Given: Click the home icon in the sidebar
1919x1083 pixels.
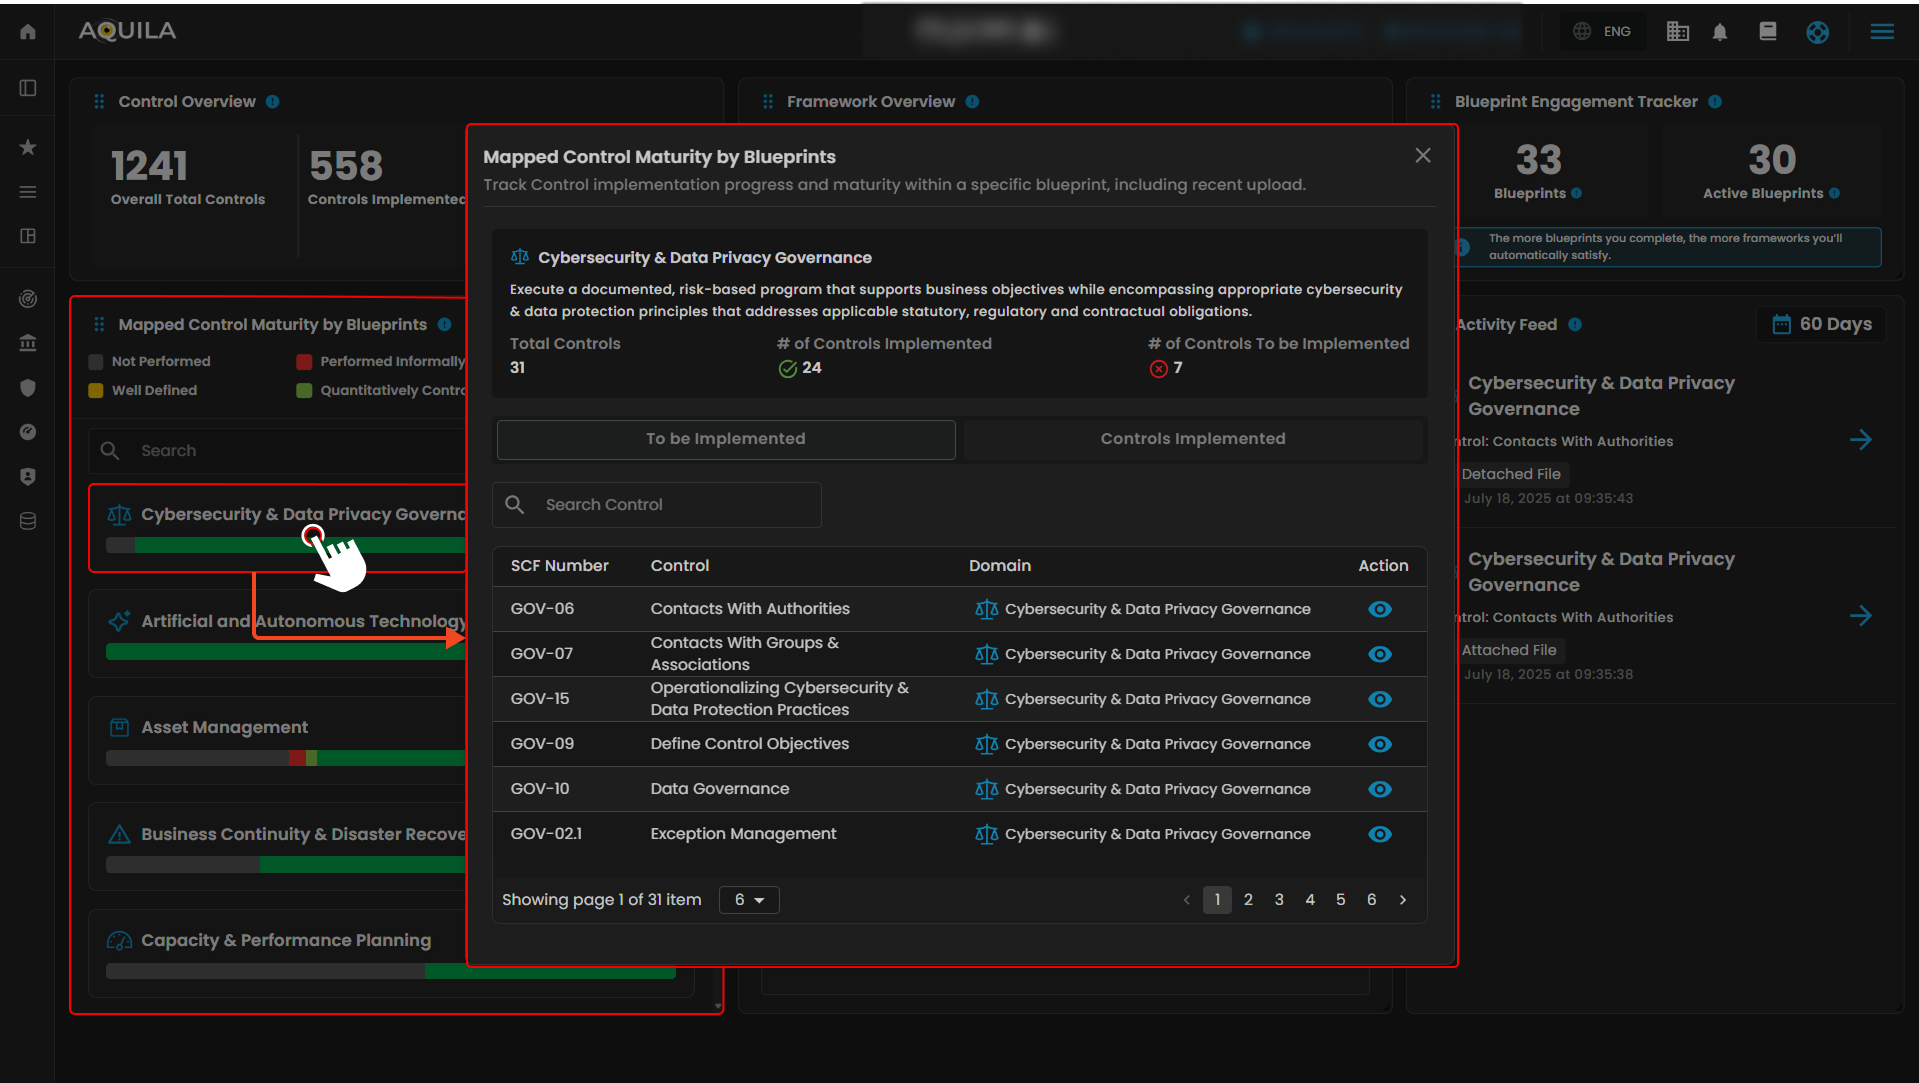Looking at the screenshot, I should pyautogui.click(x=28, y=32).
